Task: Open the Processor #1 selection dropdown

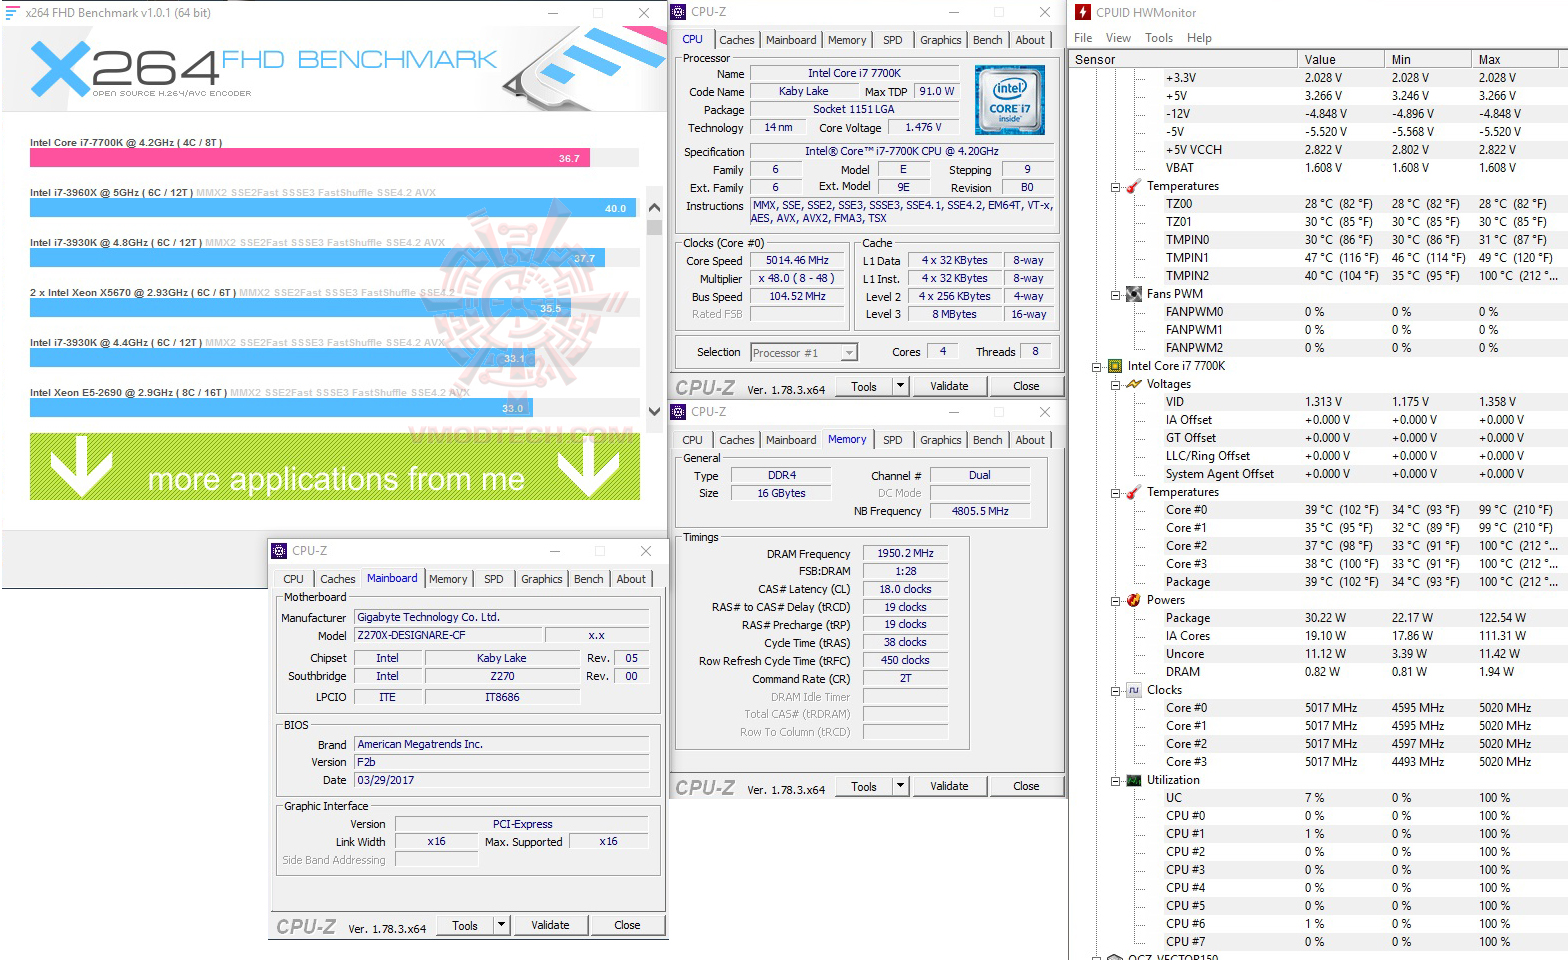Action: (x=849, y=353)
